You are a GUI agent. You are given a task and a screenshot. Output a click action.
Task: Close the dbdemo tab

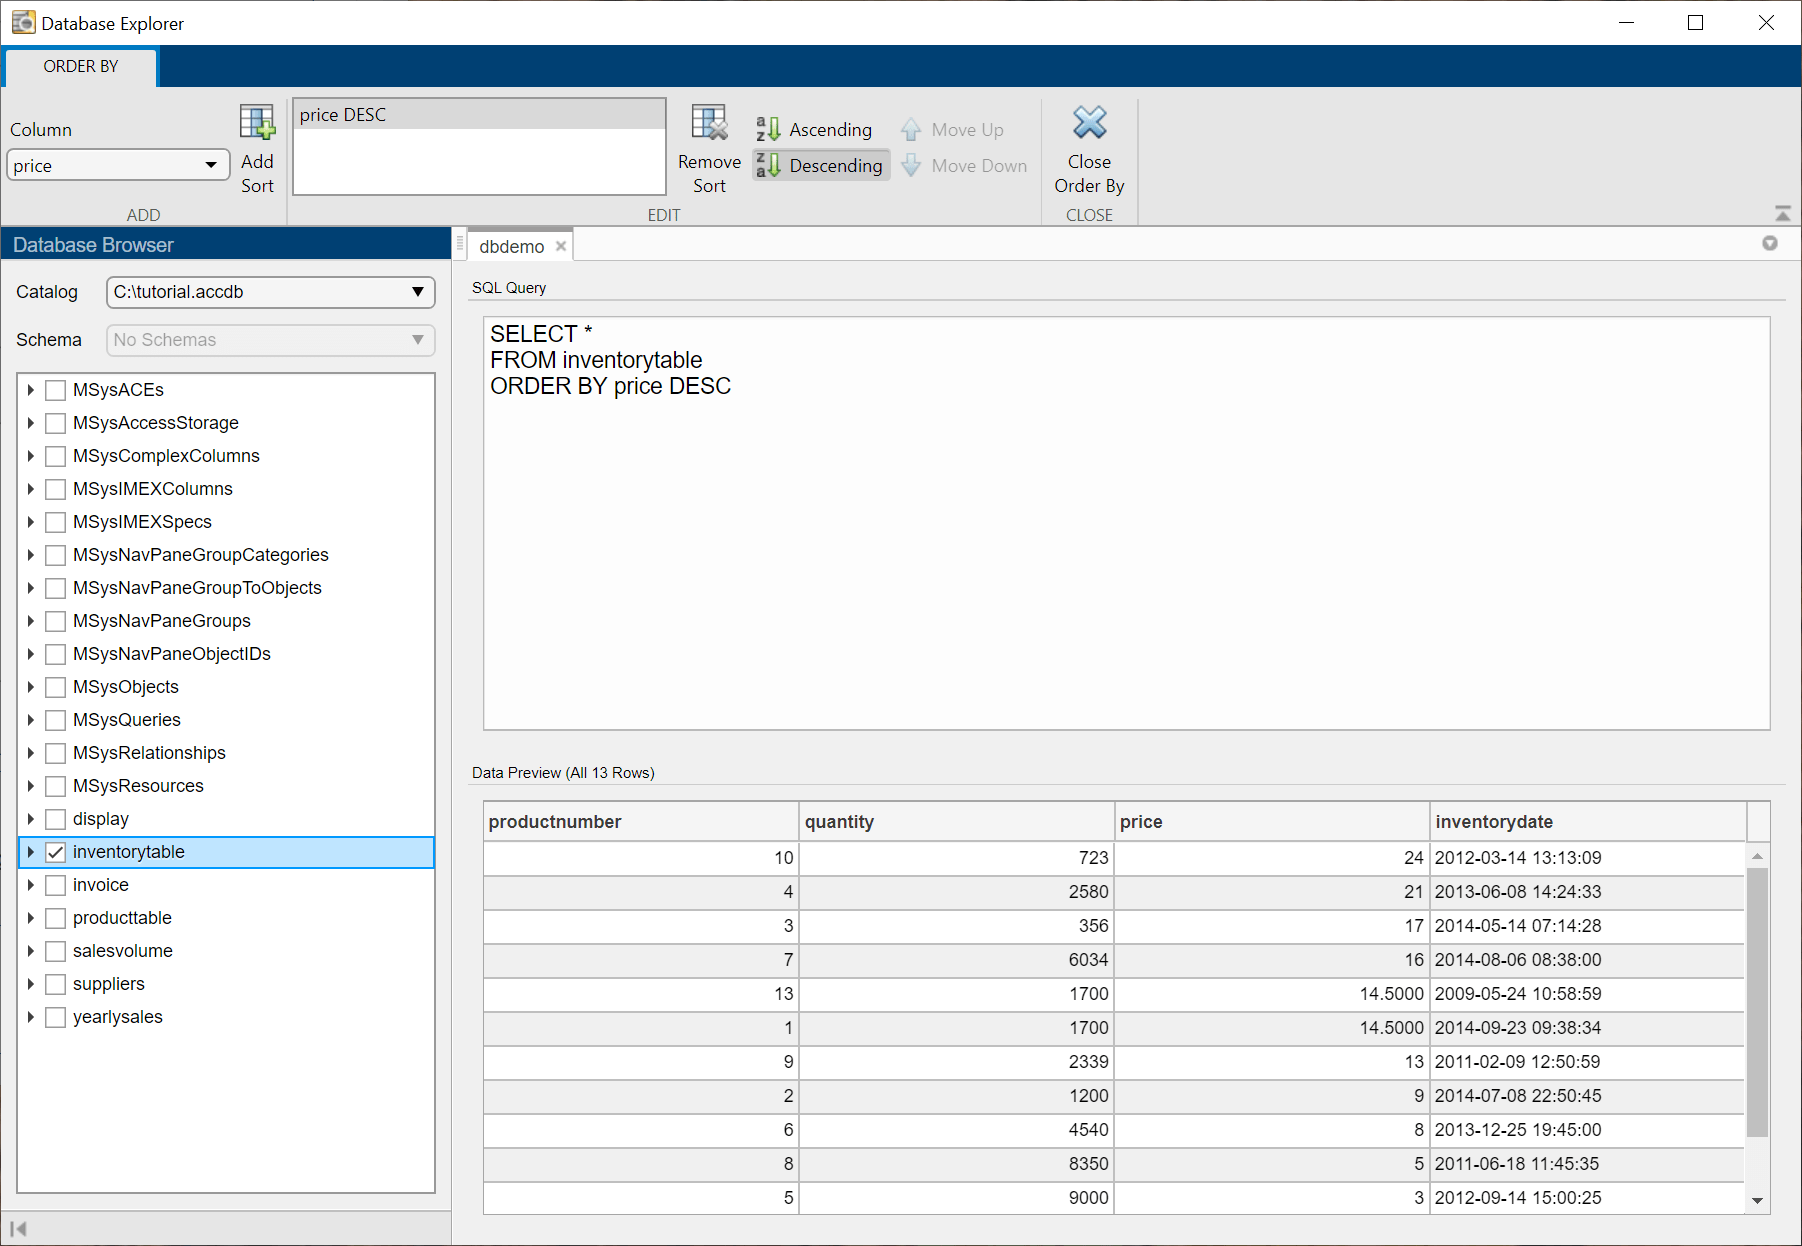561,247
